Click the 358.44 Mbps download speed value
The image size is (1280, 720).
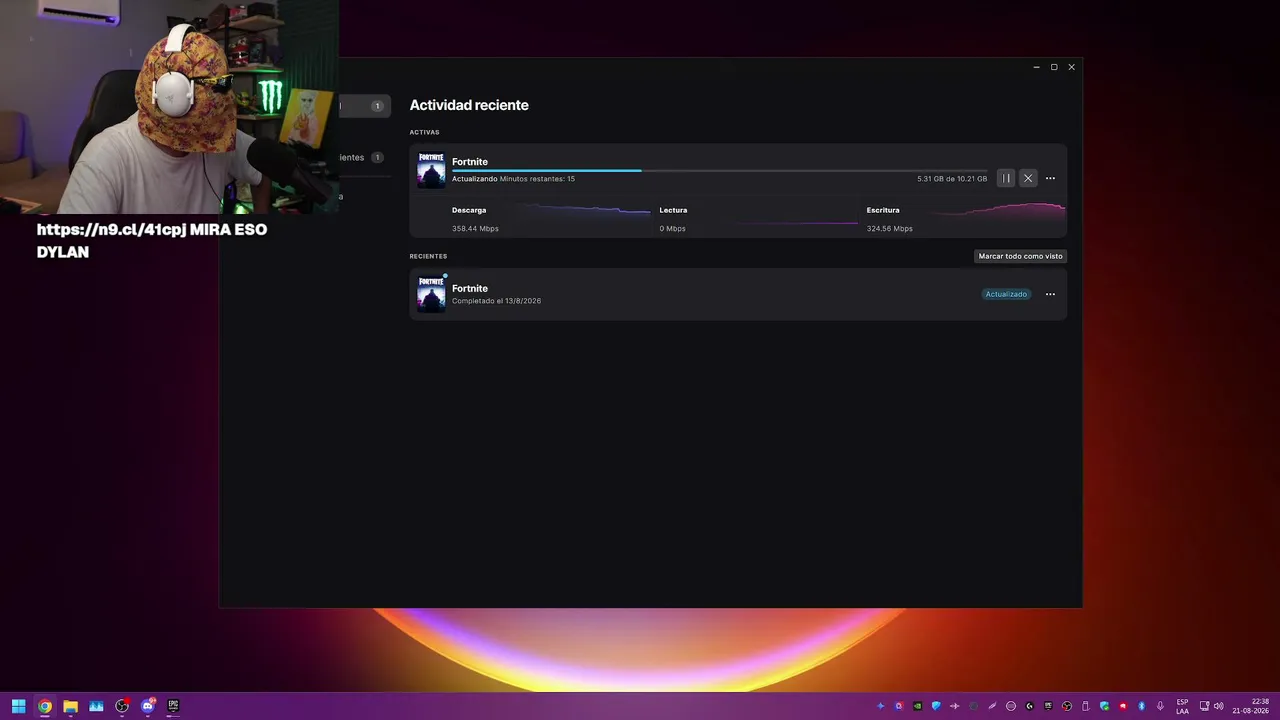(x=475, y=229)
